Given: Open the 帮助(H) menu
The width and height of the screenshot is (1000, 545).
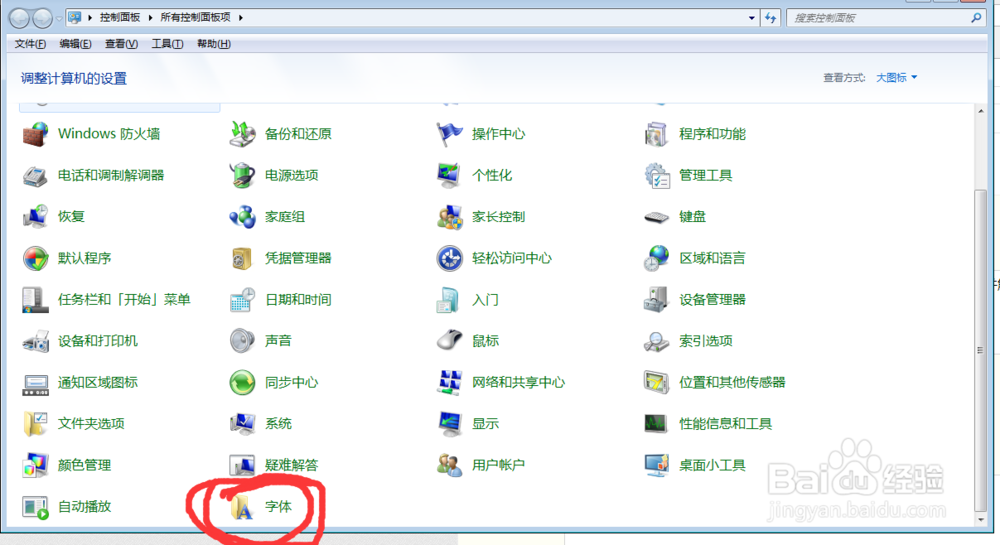Looking at the screenshot, I should [x=214, y=44].
